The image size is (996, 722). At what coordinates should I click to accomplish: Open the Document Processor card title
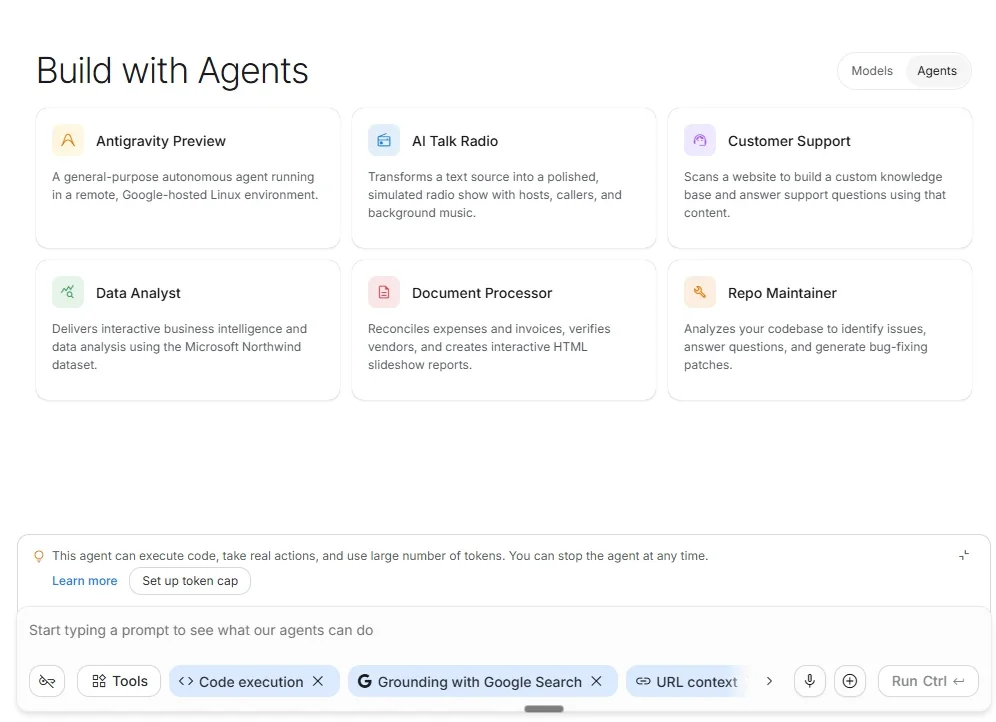[482, 293]
